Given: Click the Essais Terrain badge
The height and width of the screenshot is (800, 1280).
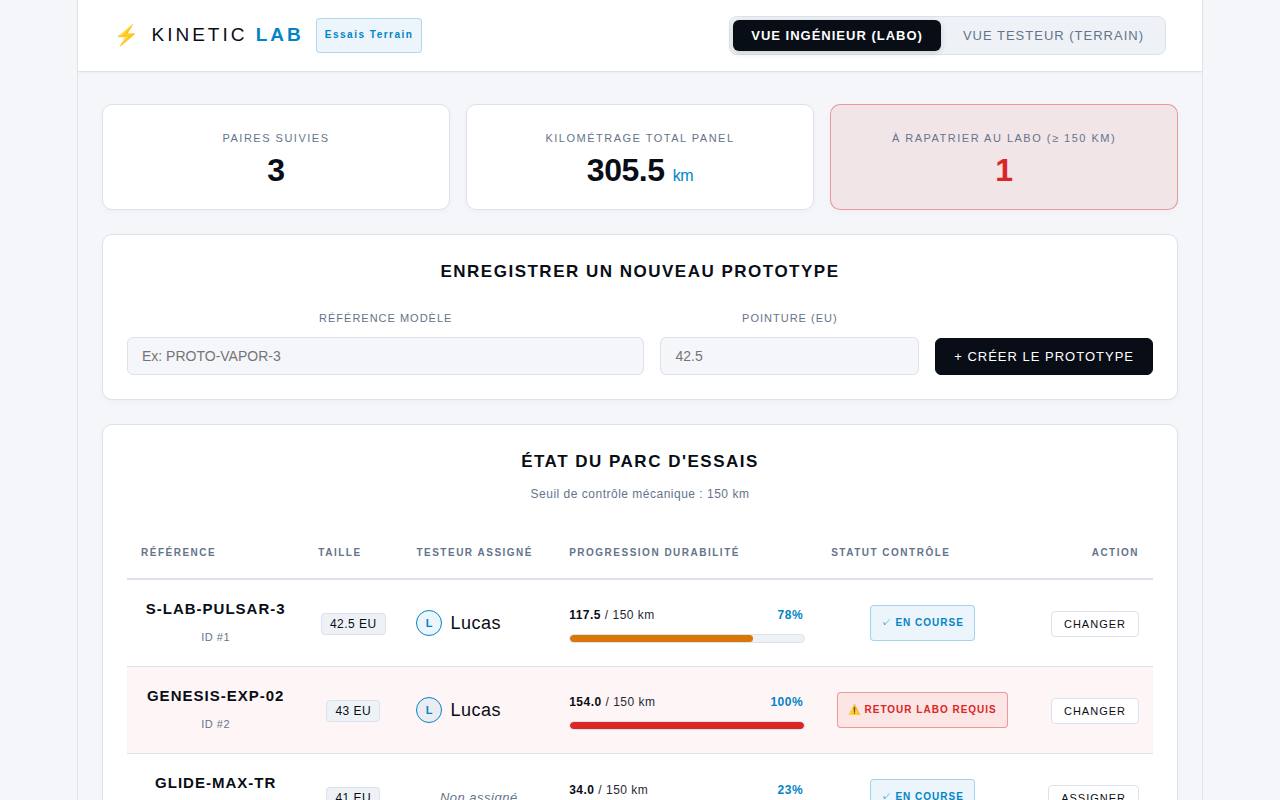Looking at the screenshot, I should point(369,35).
